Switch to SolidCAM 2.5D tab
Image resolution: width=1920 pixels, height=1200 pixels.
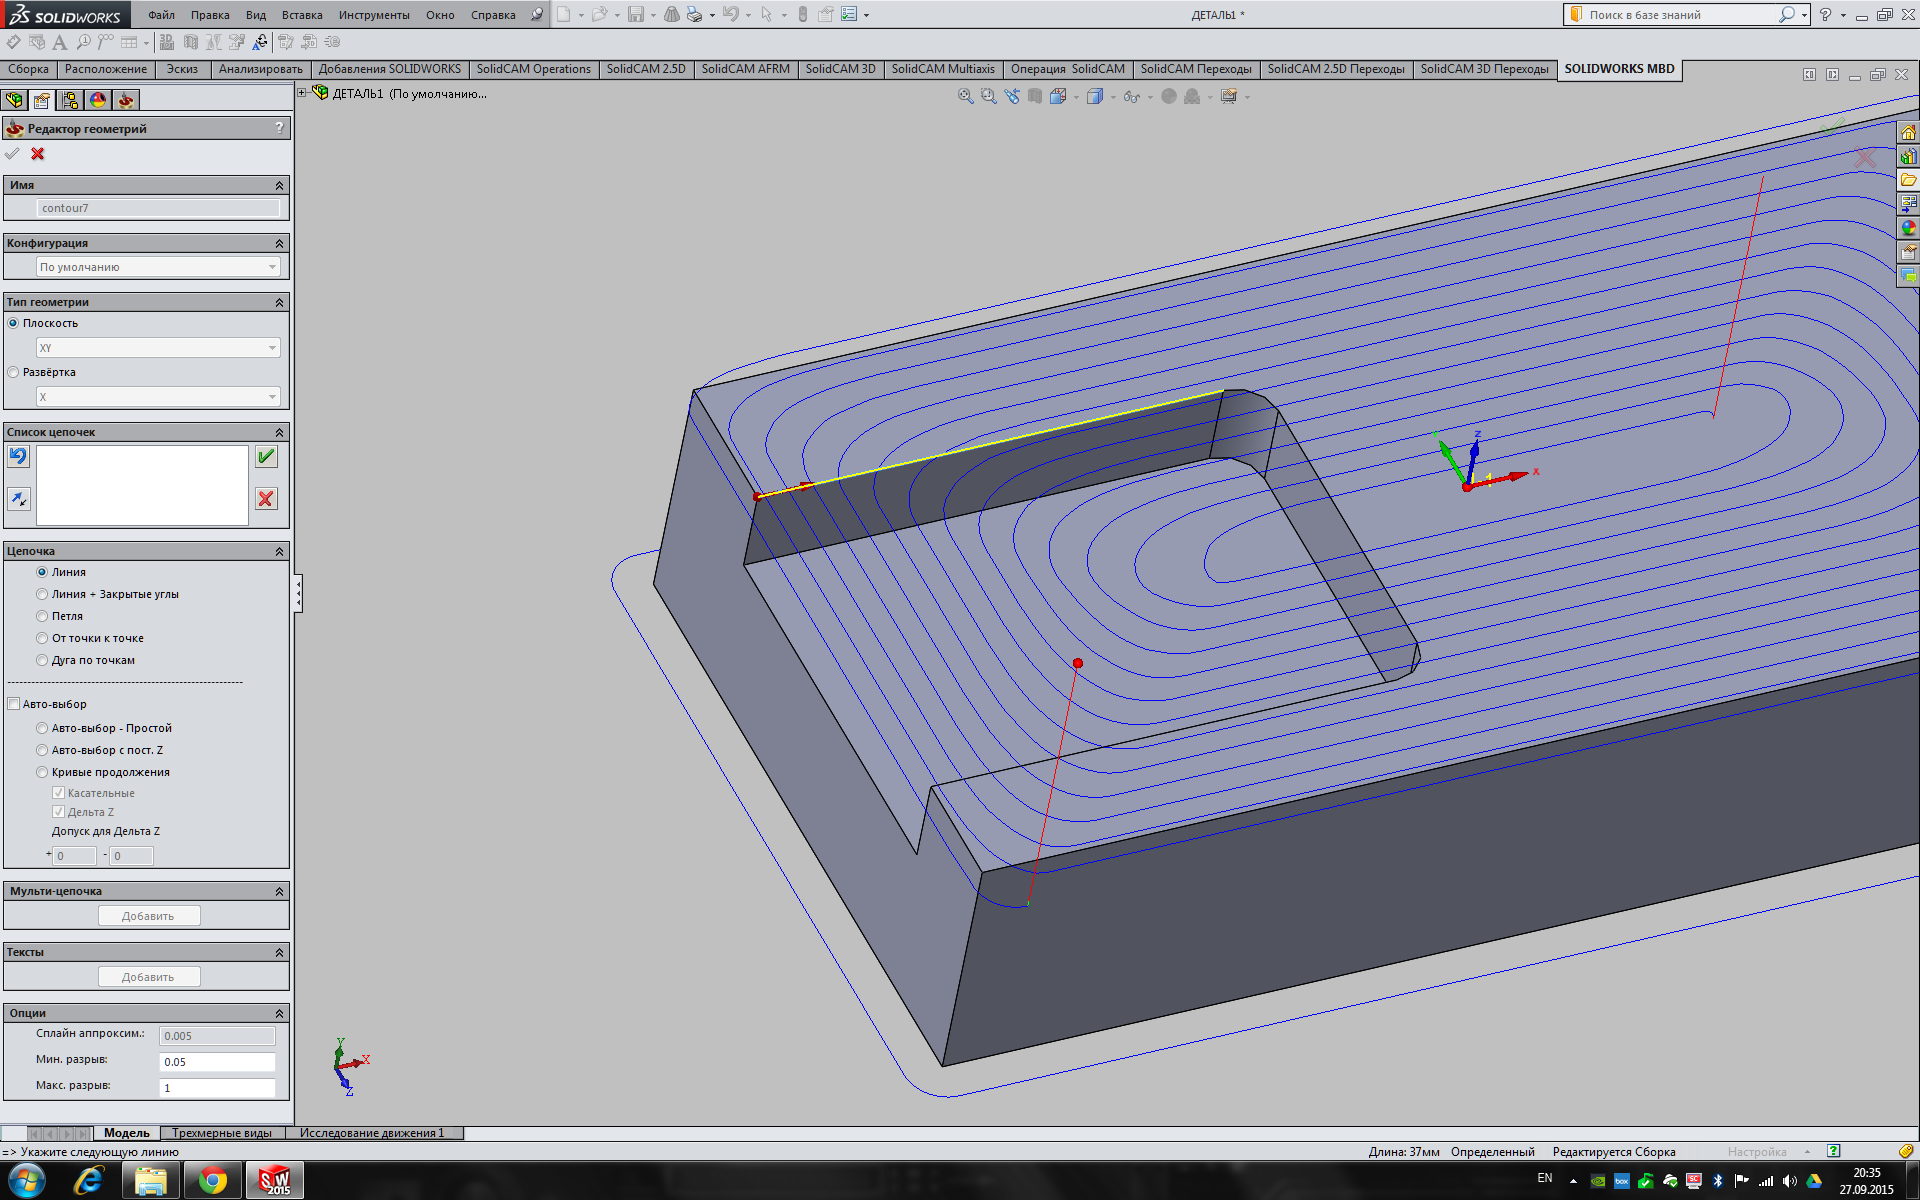(x=645, y=69)
